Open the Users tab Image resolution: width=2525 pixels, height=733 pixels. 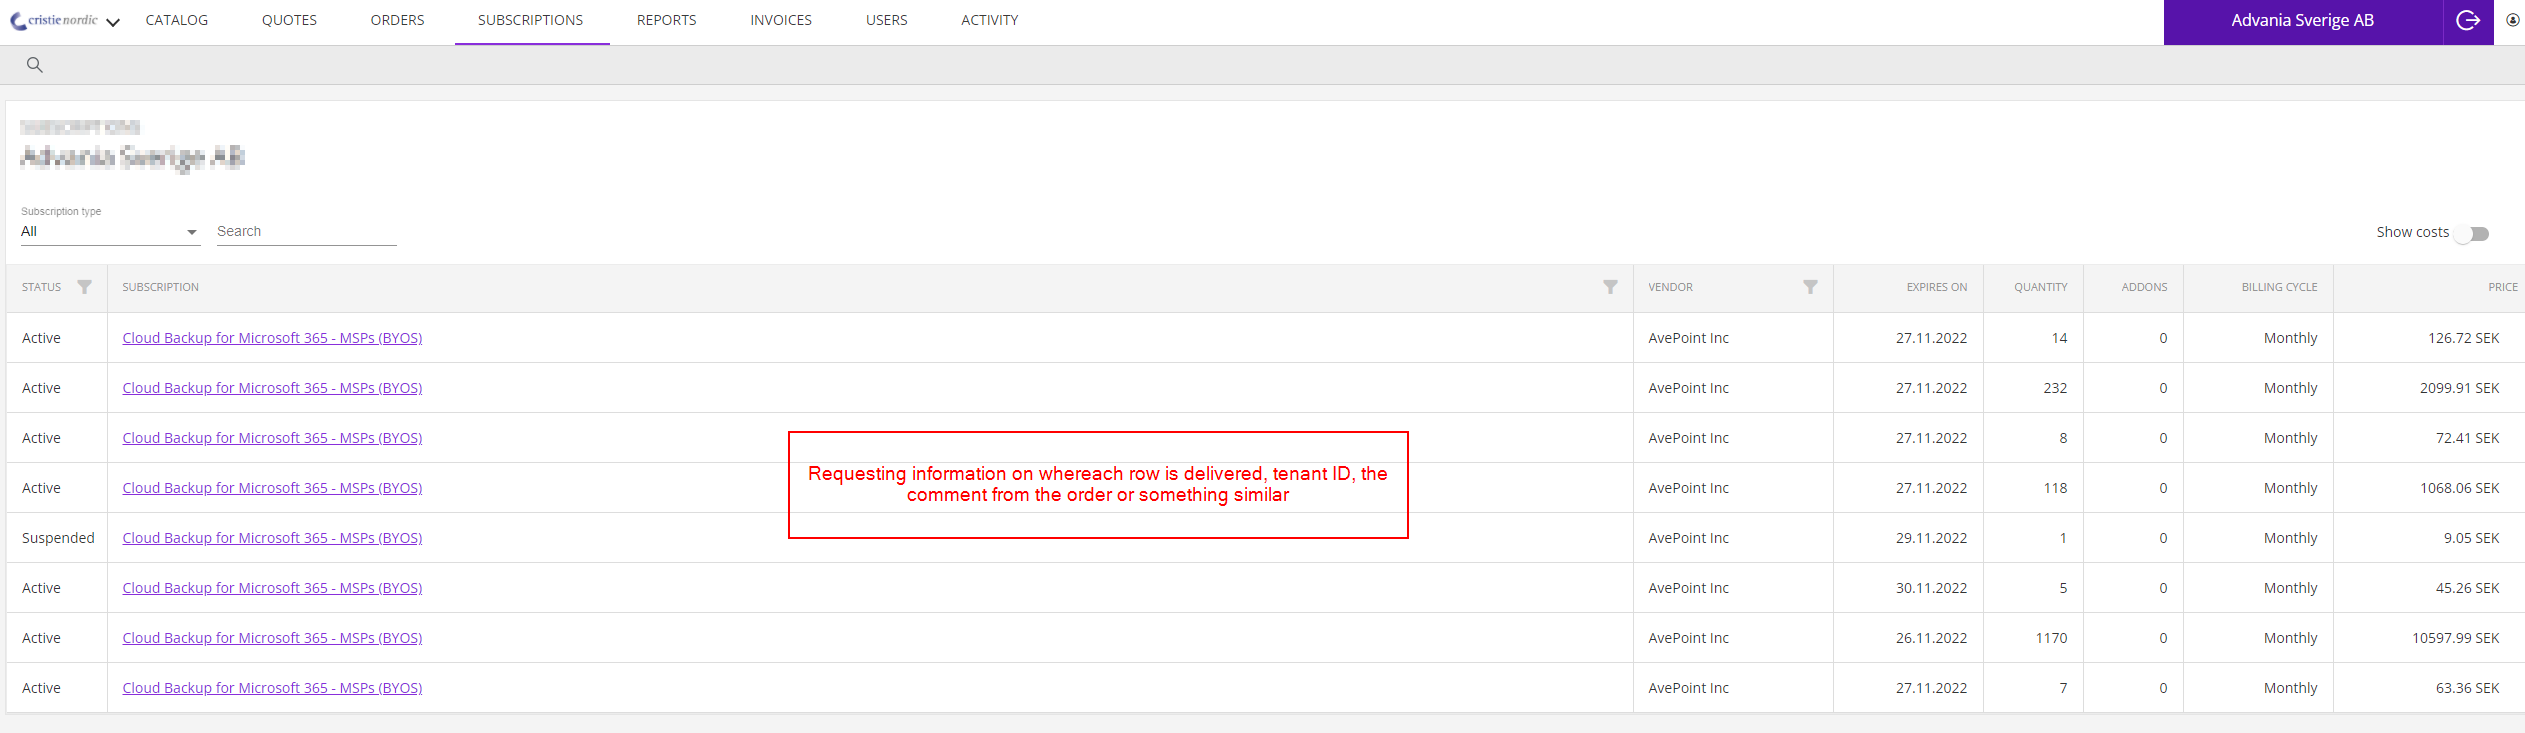pos(887,20)
